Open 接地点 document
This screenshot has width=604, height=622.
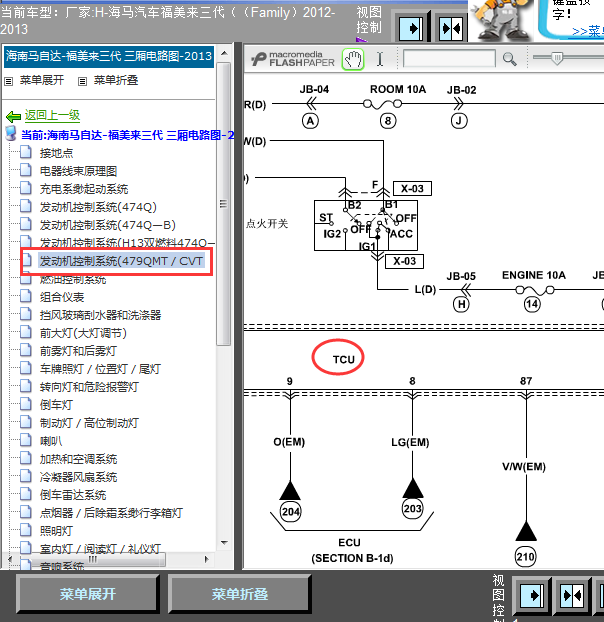coord(56,153)
